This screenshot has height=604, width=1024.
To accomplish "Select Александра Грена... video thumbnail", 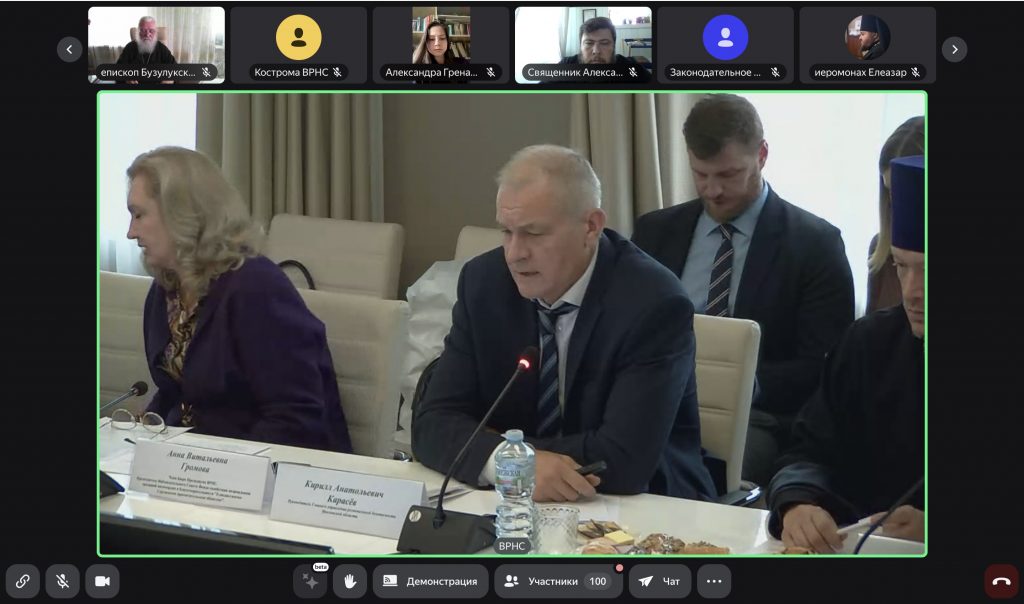I will pyautogui.click(x=441, y=40).
